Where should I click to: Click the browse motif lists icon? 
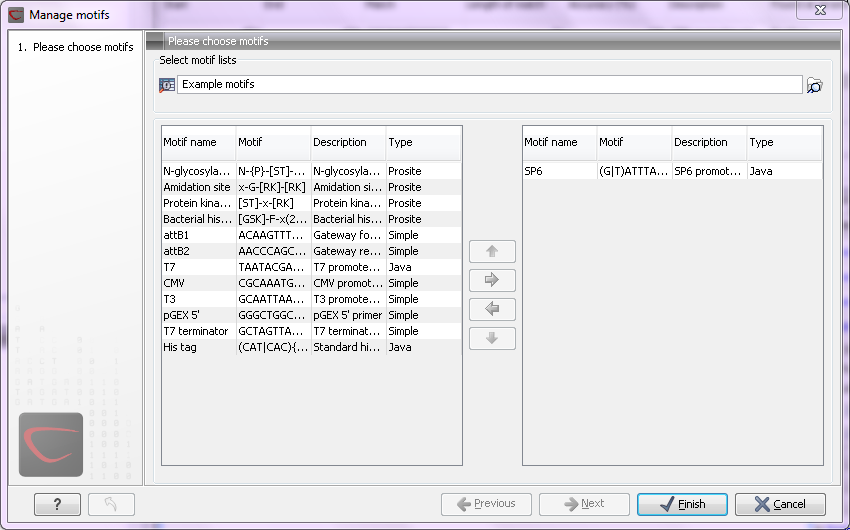(x=814, y=86)
